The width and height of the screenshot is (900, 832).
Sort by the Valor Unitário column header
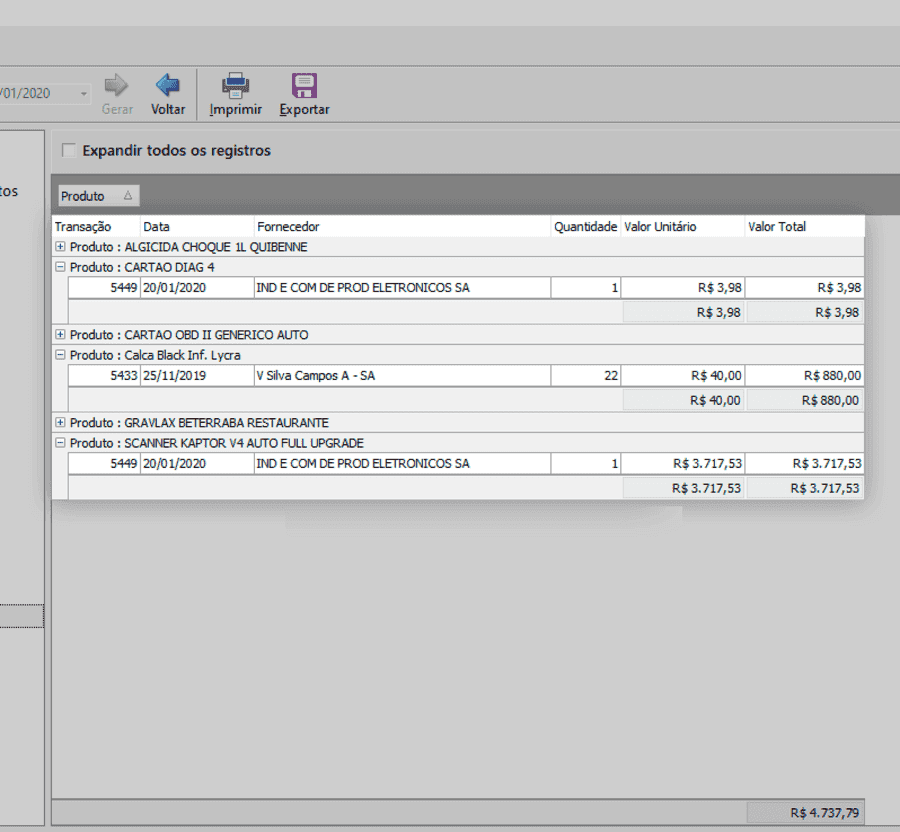pyautogui.click(x=683, y=227)
